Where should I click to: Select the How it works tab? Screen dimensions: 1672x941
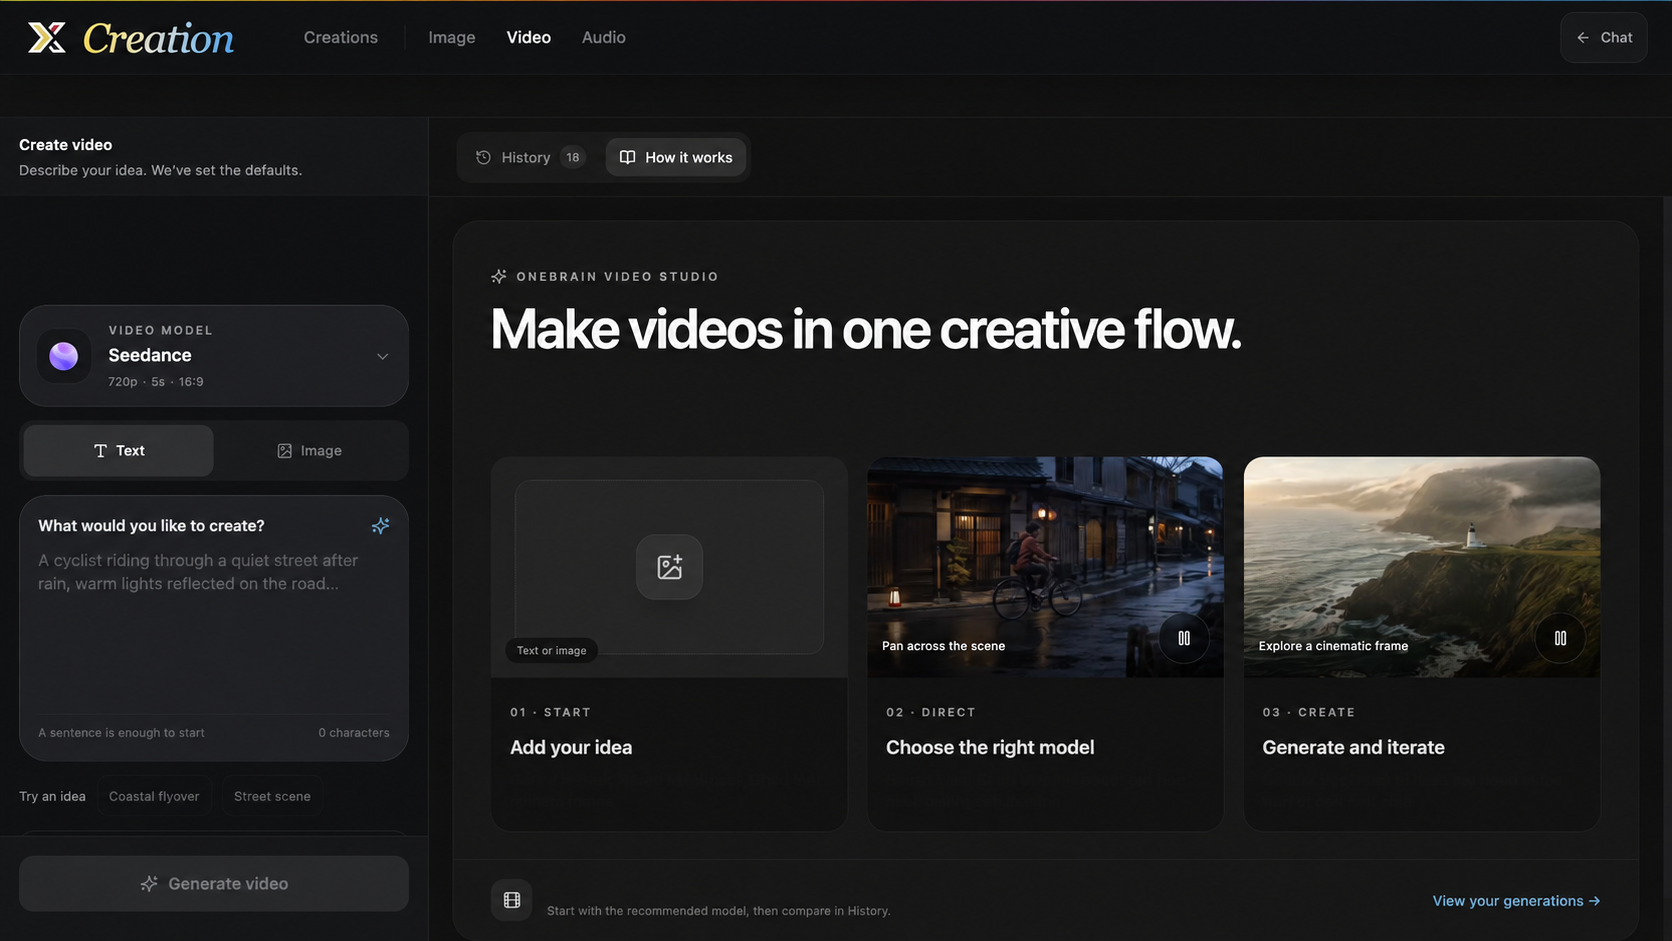click(676, 157)
